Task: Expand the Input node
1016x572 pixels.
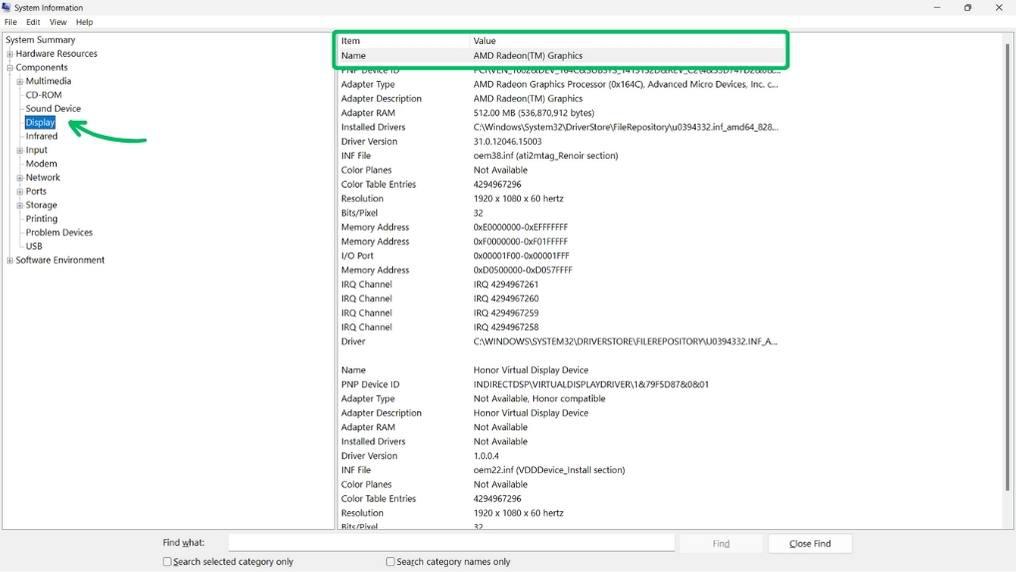Action: 19,150
